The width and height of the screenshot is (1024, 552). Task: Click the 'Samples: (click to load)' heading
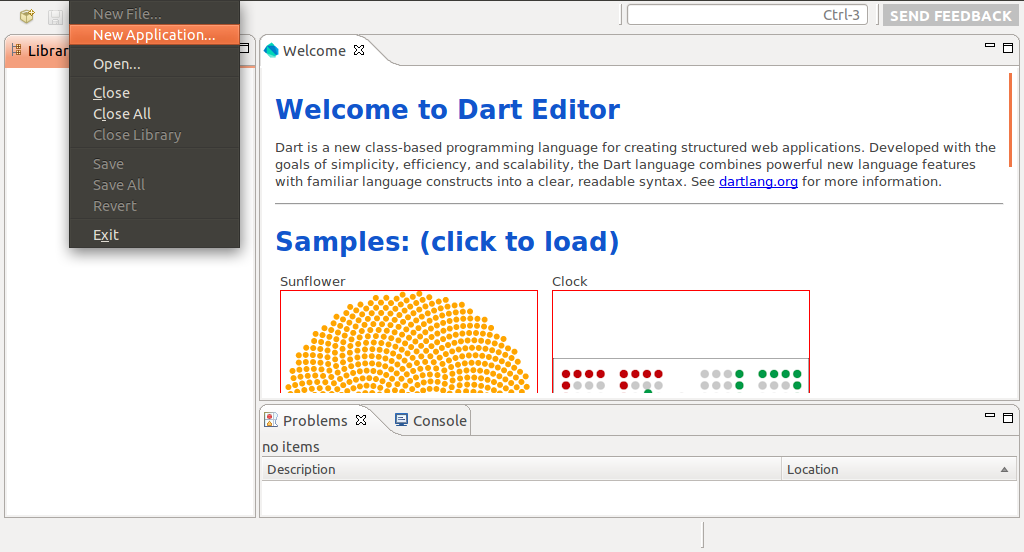pyautogui.click(x=447, y=242)
